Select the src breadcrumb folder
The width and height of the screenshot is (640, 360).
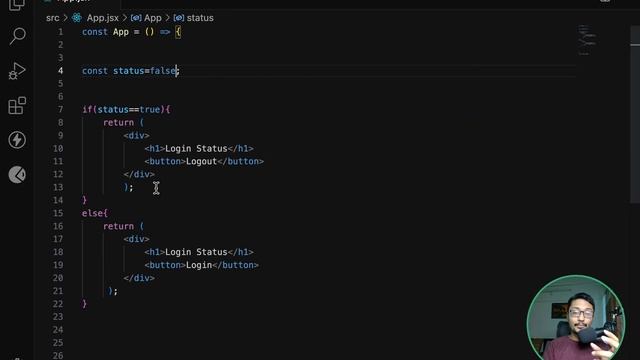pos(53,18)
